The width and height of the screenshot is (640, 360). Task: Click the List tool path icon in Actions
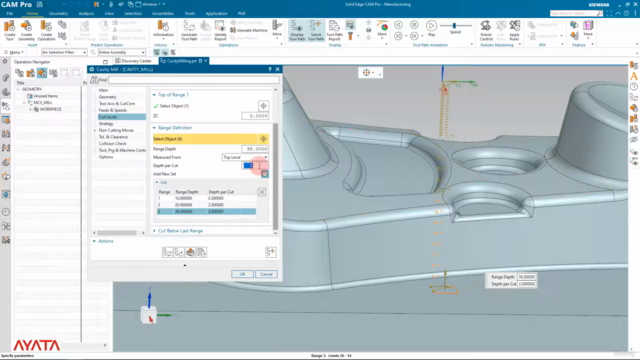202,253
